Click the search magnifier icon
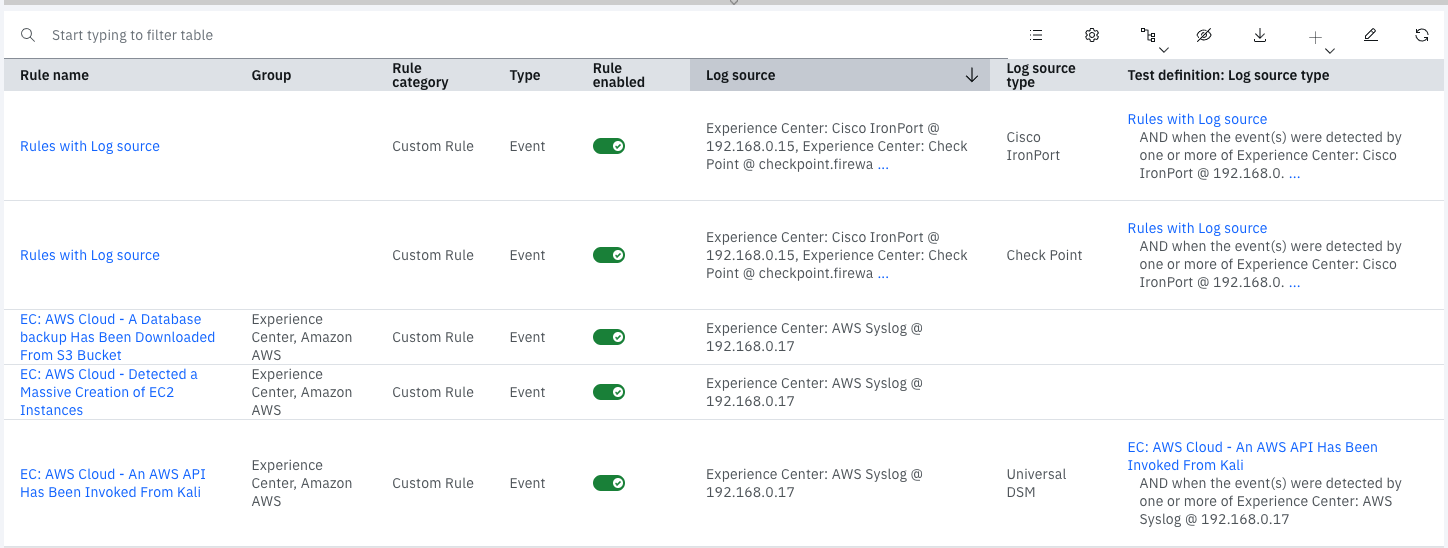 (x=28, y=35)
